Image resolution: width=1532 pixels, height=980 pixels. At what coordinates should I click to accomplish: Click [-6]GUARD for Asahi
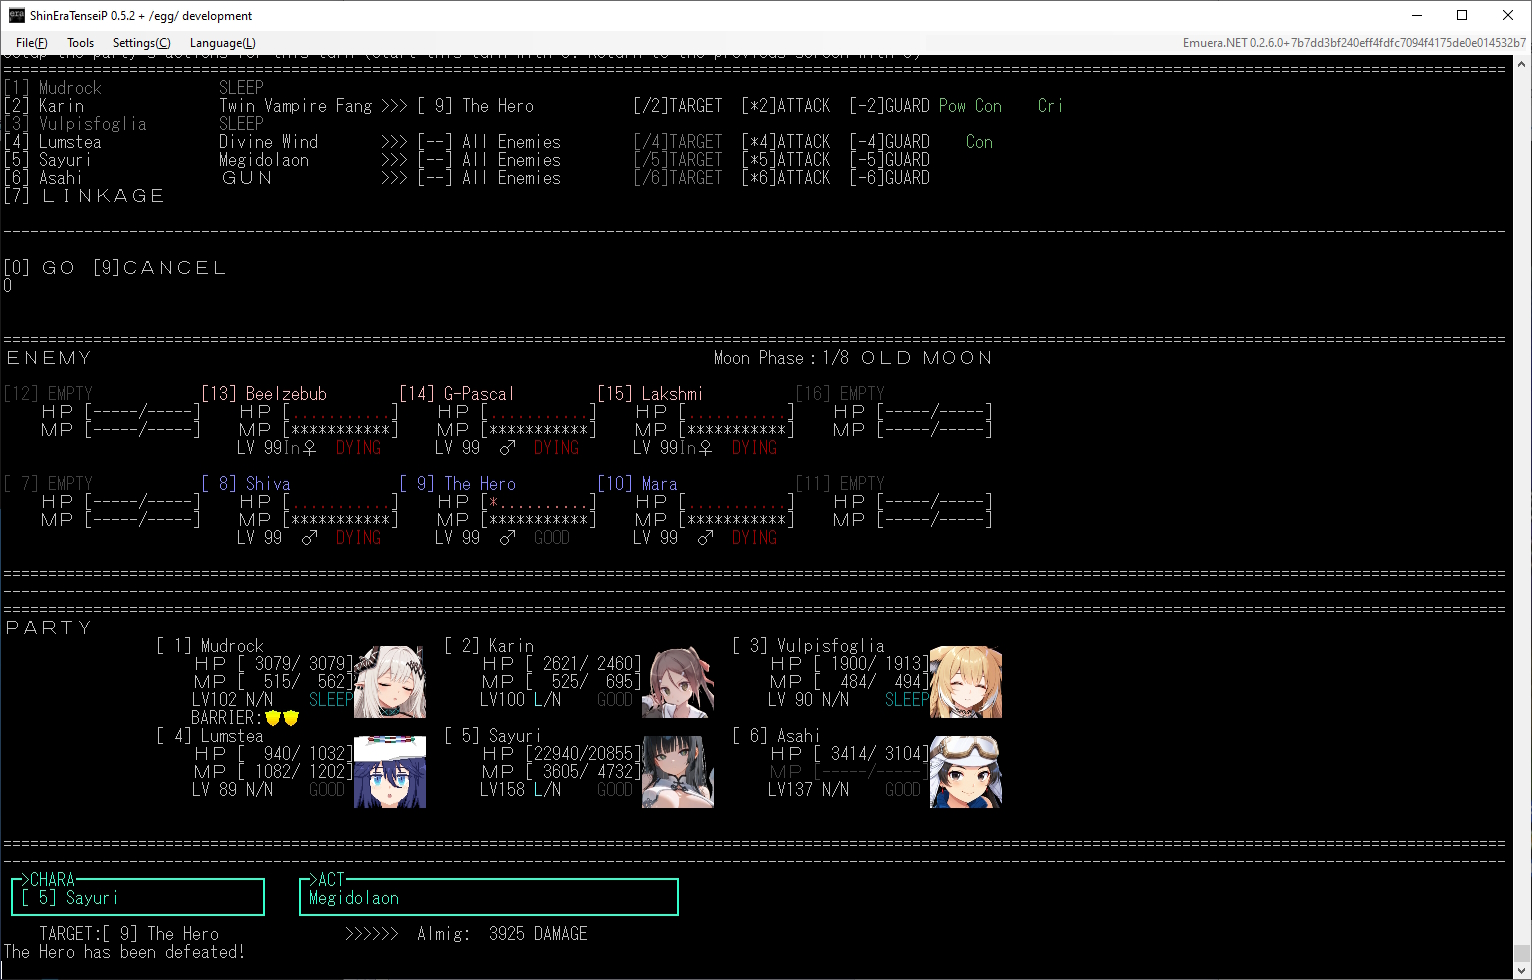click(x=890, y=178)
